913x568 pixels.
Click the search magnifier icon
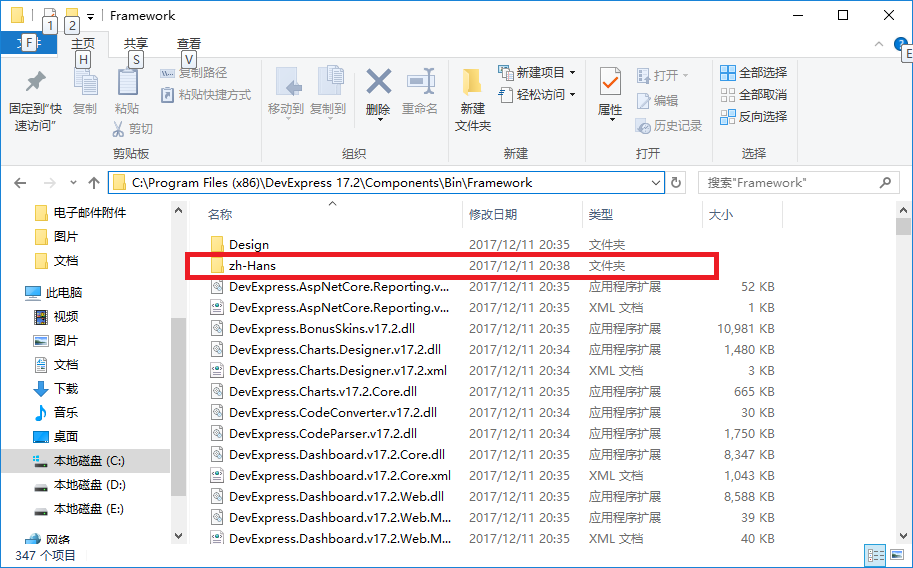(x=885, y=183)
